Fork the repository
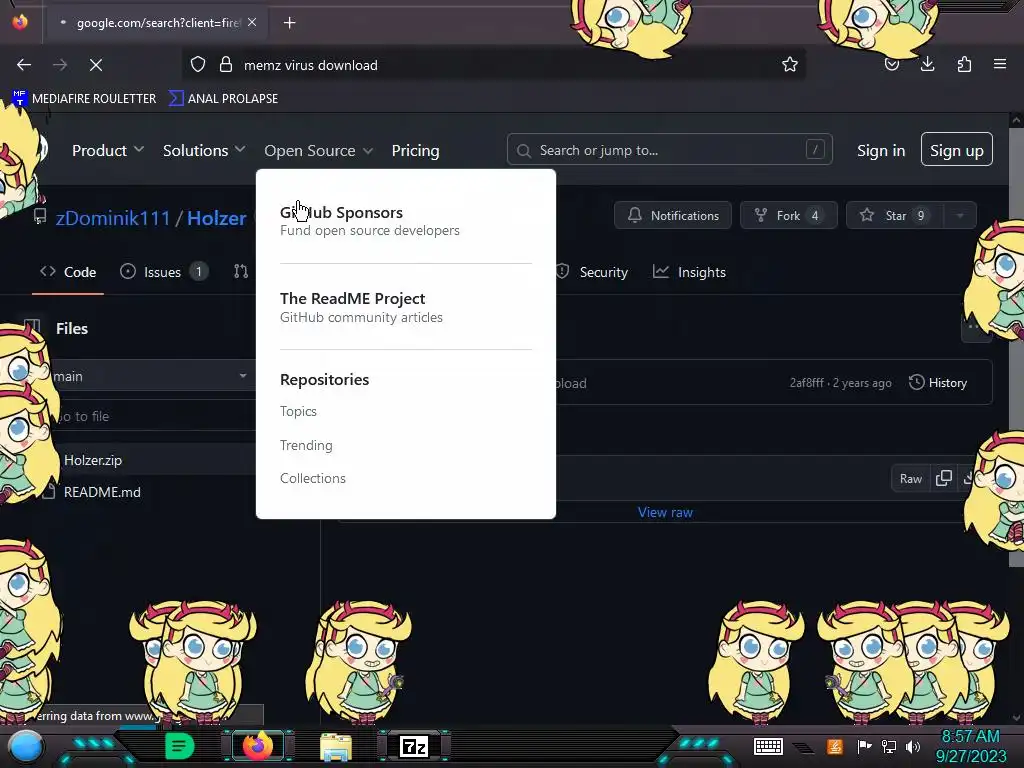Image resolution: width=1024 pixels, height=768 pixels. (x=788, y=216)
